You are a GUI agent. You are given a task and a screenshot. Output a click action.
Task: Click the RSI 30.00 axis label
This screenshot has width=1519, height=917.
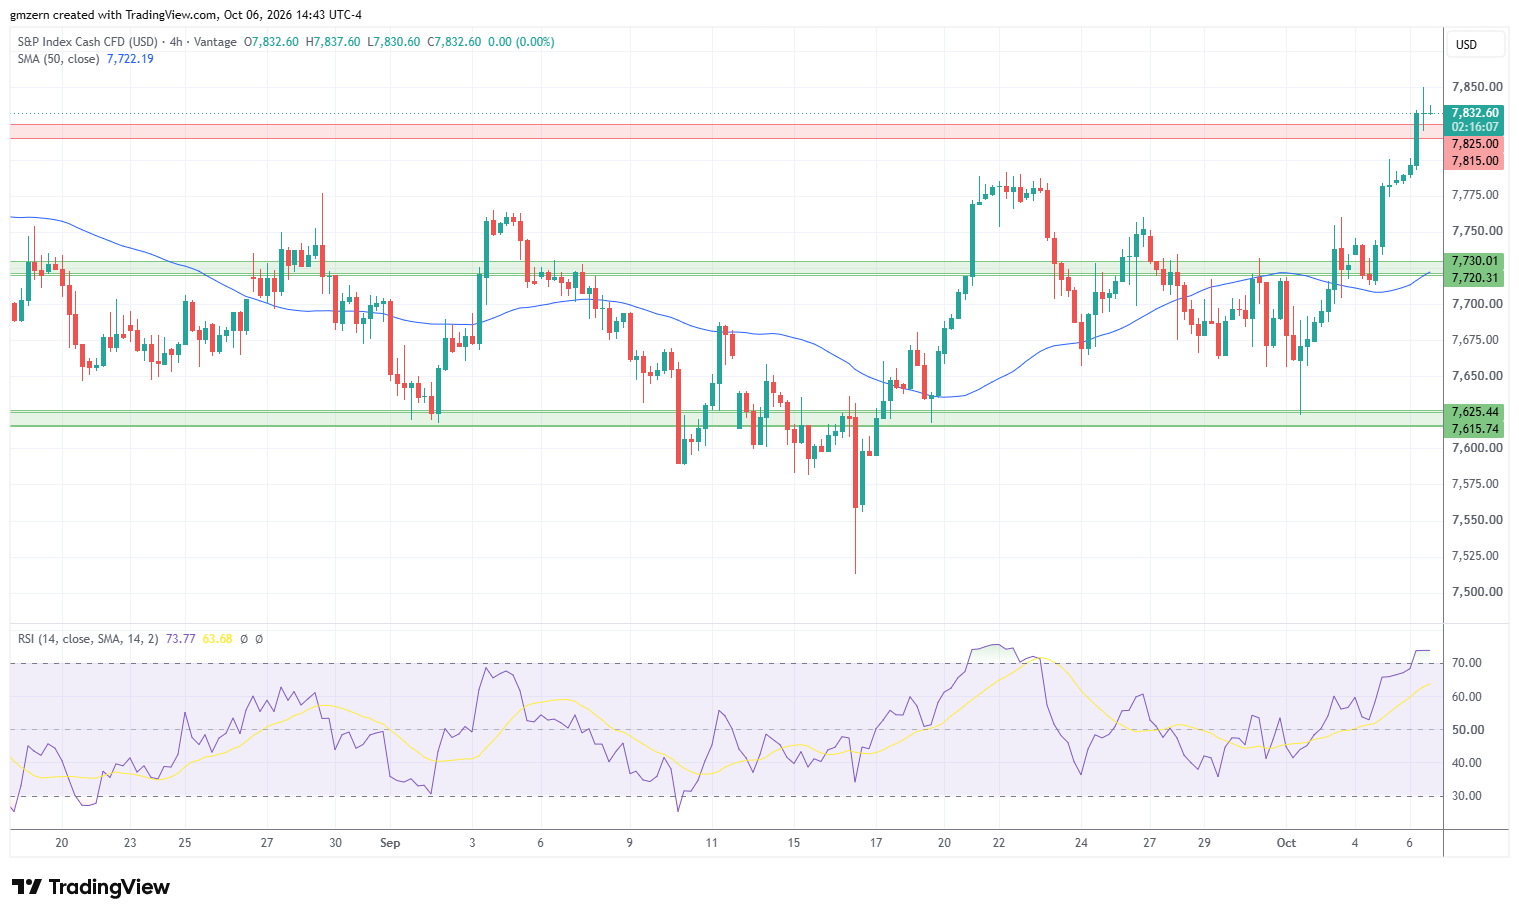(x=1467, y=796)
